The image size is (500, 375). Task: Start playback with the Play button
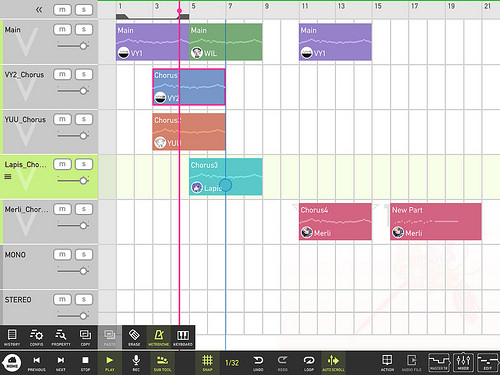tap(110, 363)
